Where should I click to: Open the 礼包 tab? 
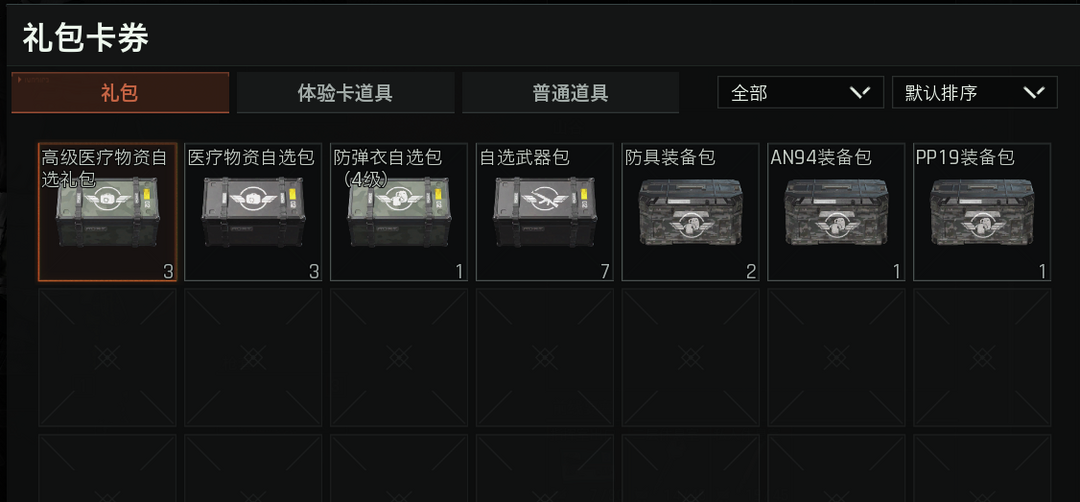pyautogui.click(x=120, y=93)
